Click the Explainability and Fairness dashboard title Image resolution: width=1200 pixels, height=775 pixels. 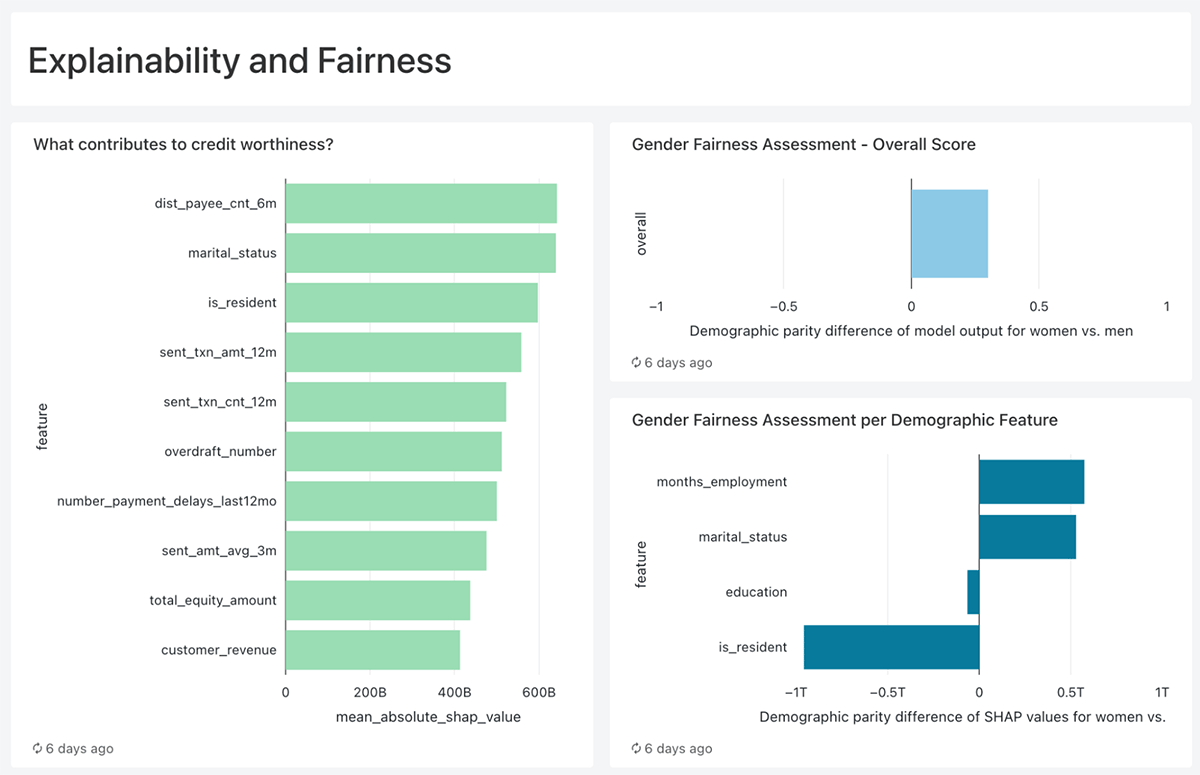240,61
